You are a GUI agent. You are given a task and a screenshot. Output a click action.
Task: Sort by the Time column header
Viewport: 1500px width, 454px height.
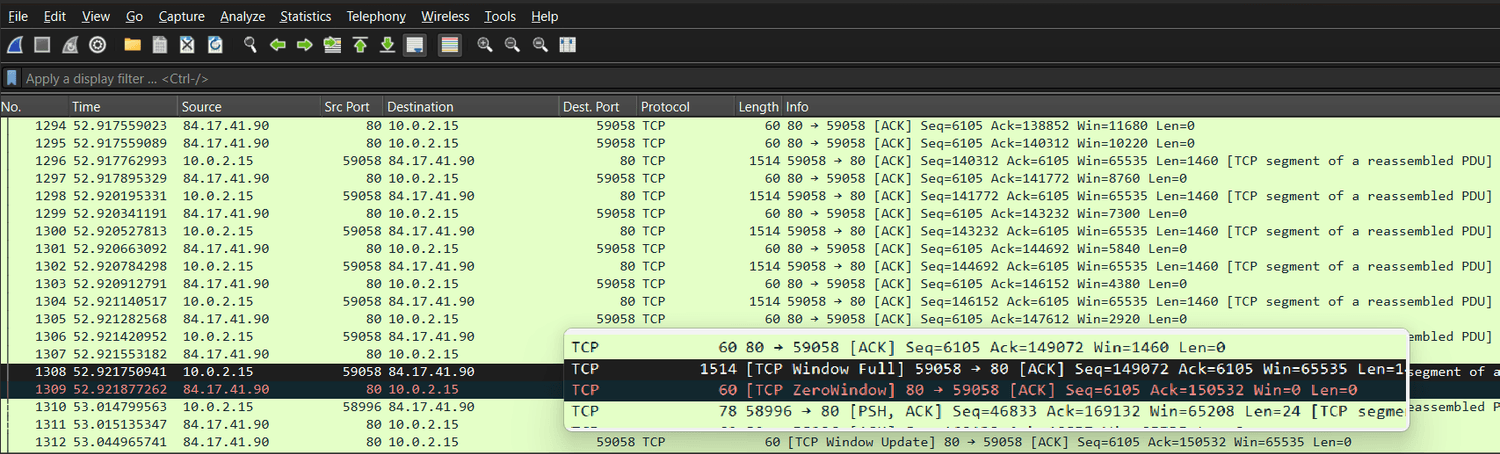click(123, 107)
